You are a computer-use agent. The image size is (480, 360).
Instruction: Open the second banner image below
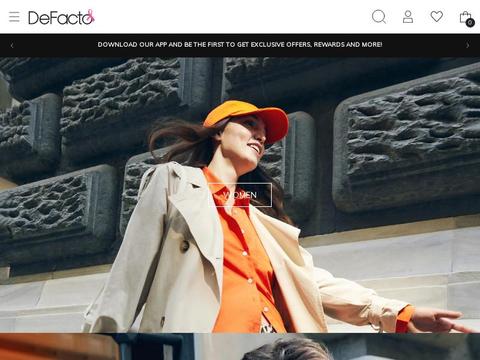pos(240,347)
